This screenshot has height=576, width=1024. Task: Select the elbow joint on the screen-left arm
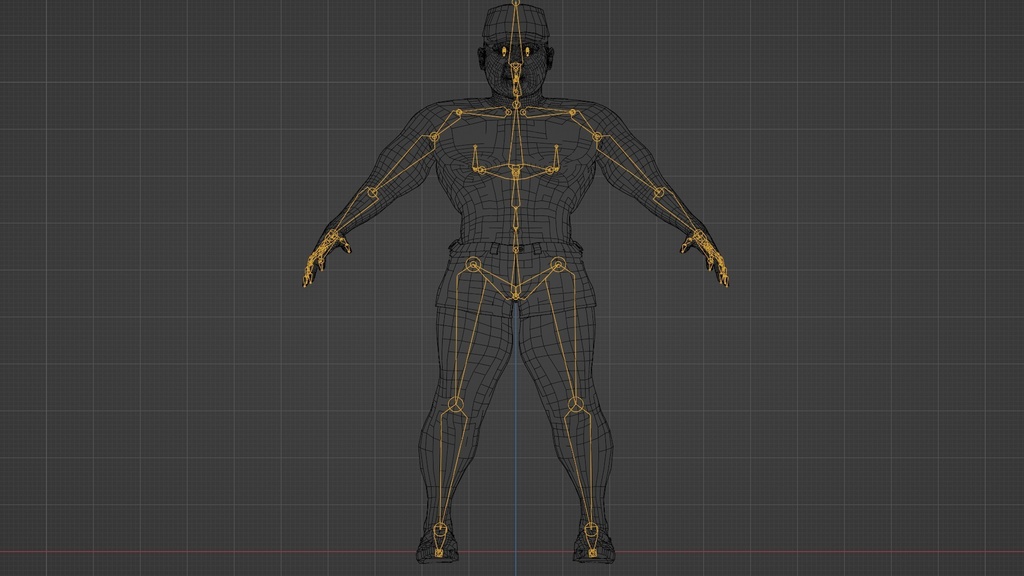[372, 193]
